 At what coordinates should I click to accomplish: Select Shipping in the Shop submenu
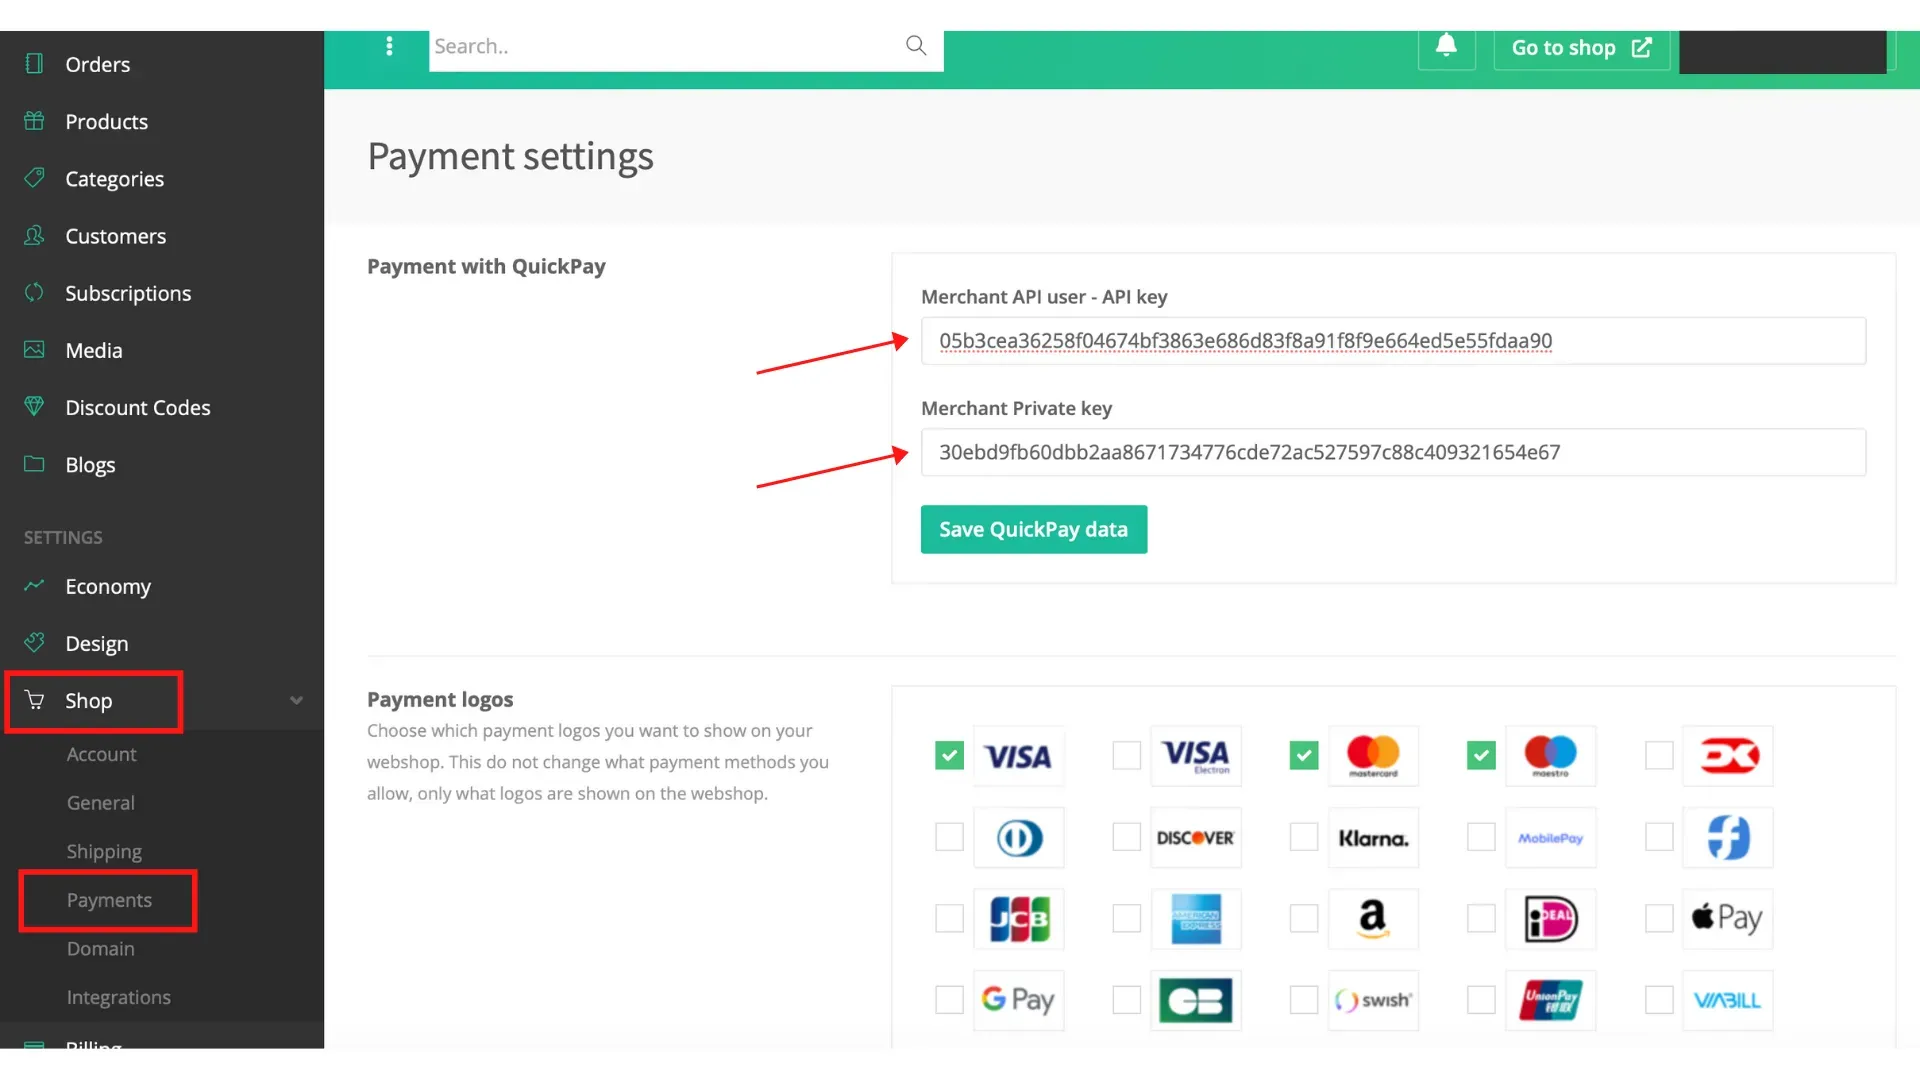pos(104,851)
